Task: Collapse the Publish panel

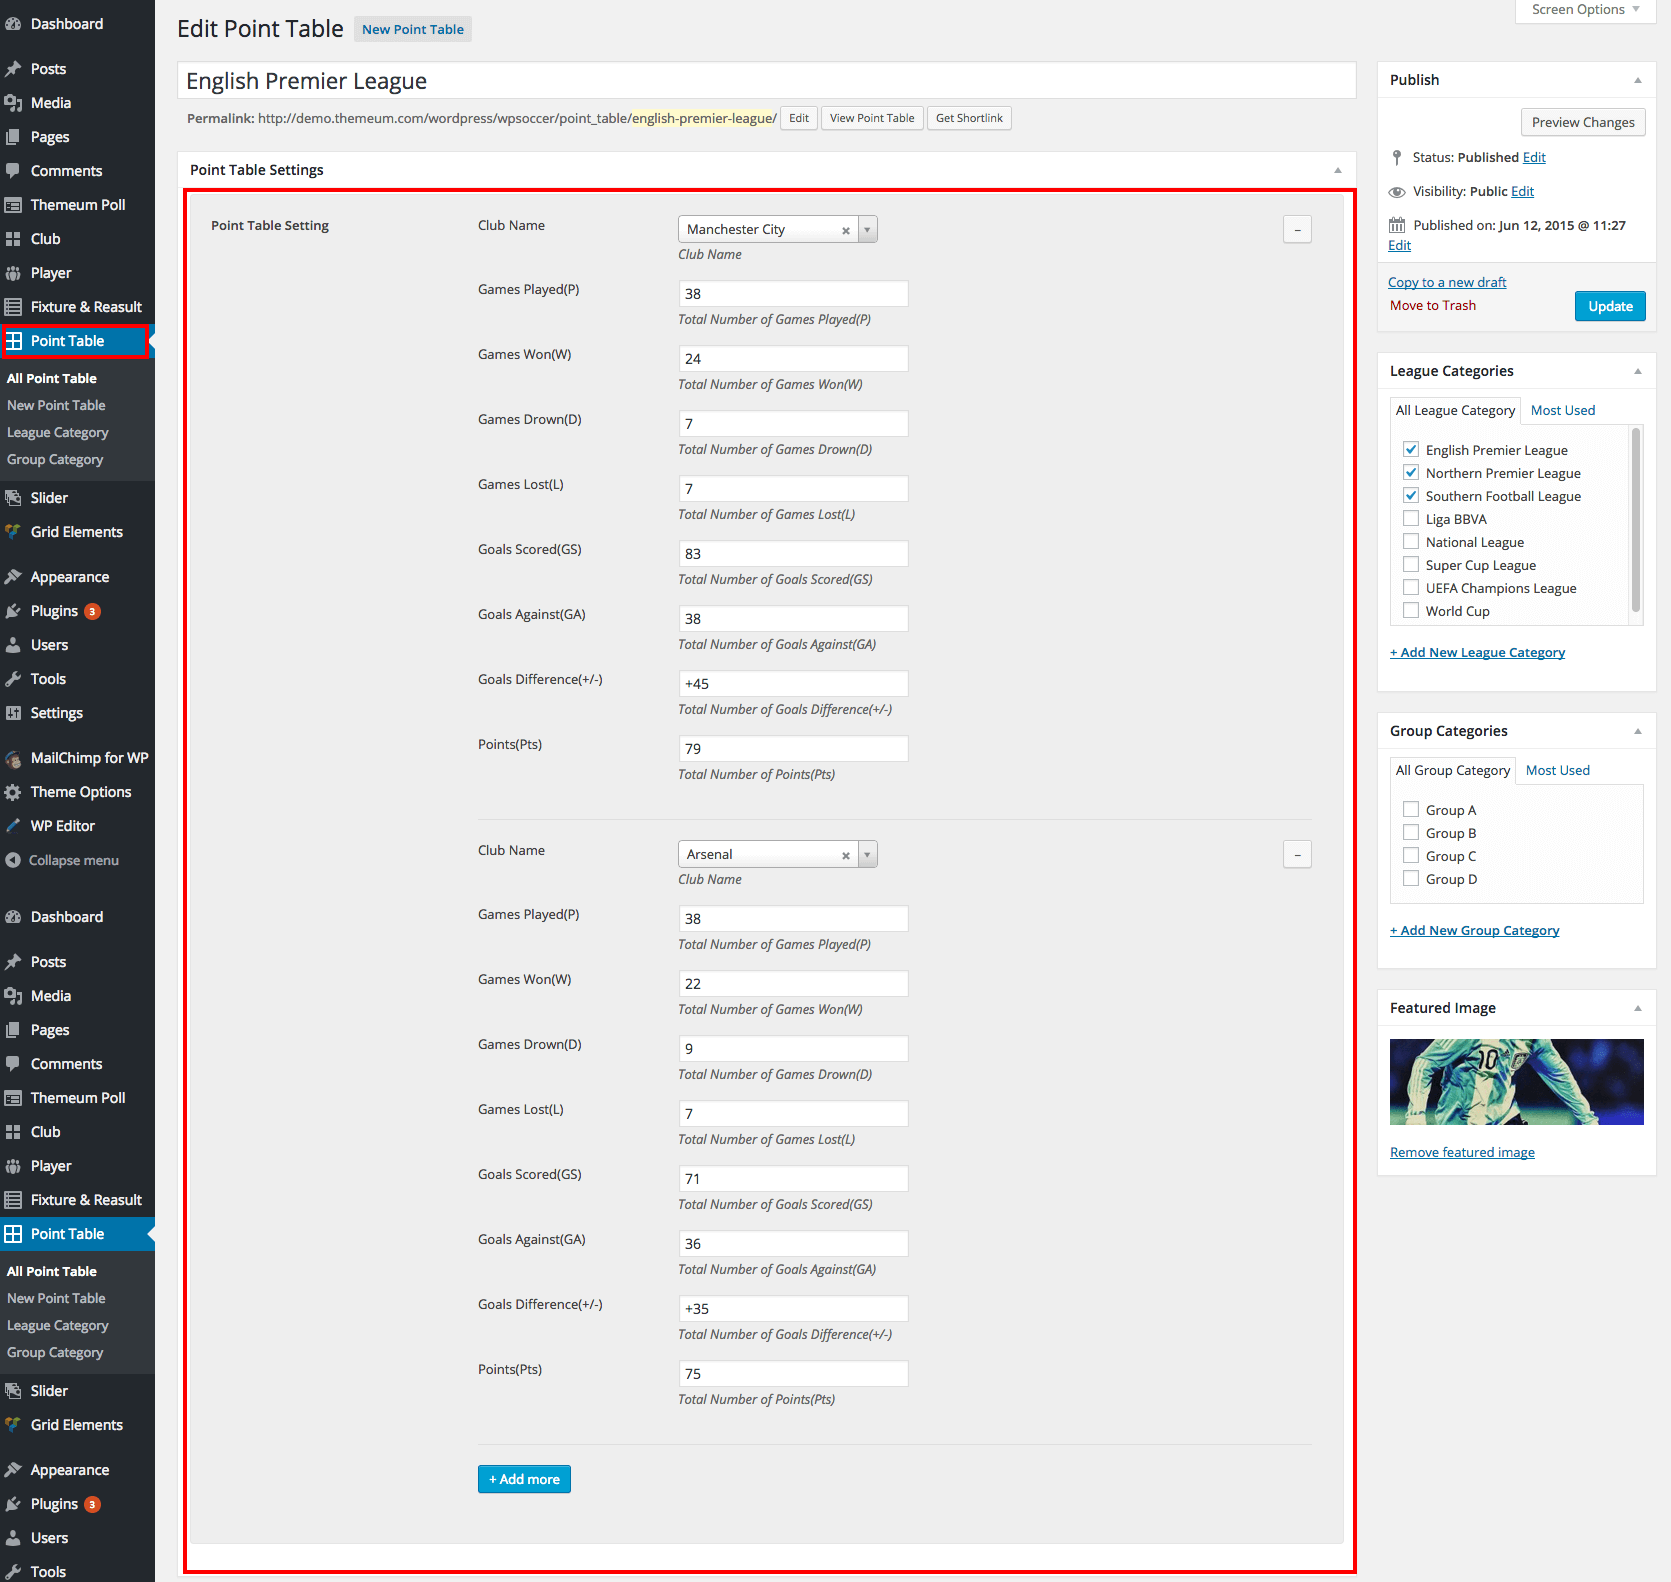Action: pyautogui.click(x=1637, y=80)
